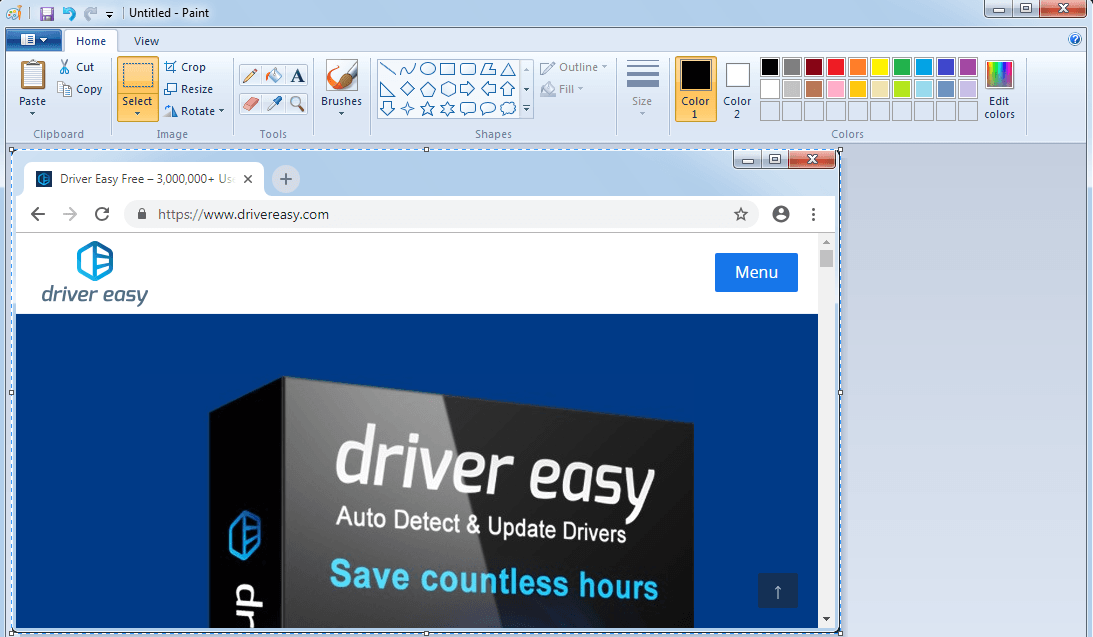1093x637 pixels.
Task: Click the Save icon in quick access toolbar
Action: (x=47, y=13)
